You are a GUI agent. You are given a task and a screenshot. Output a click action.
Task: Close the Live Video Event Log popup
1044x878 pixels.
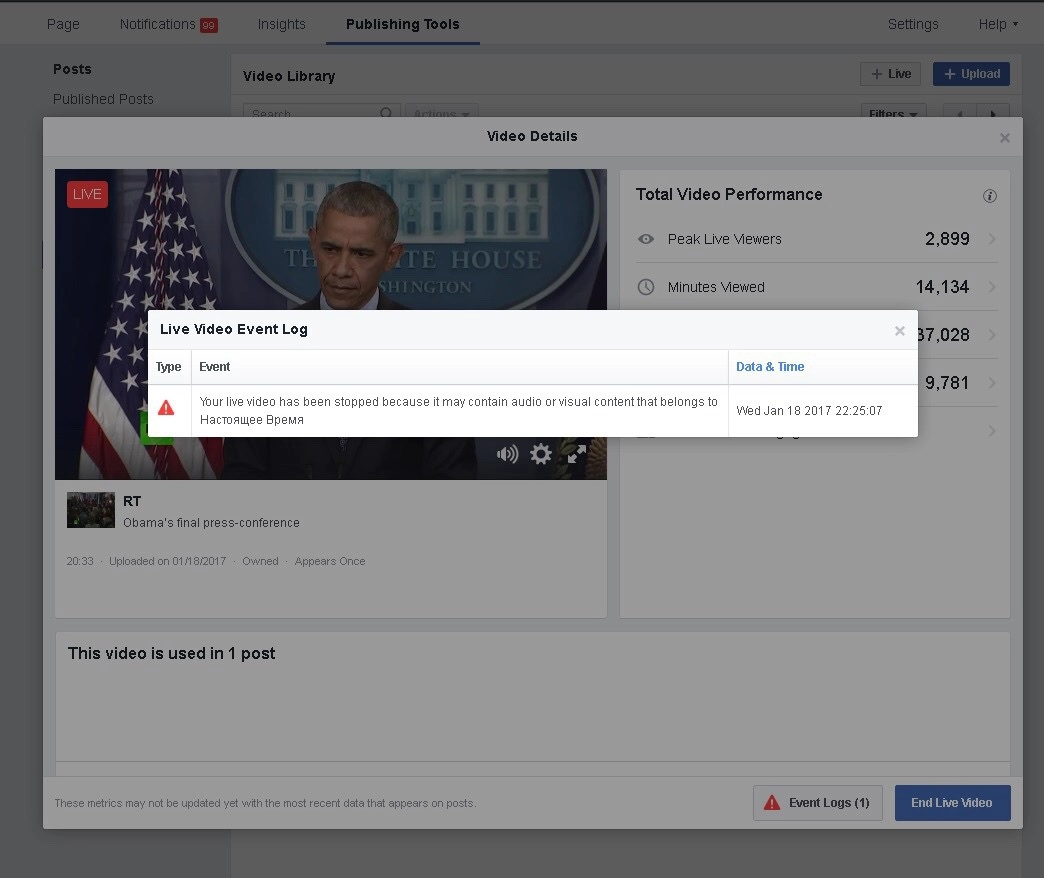coord(900,331)
